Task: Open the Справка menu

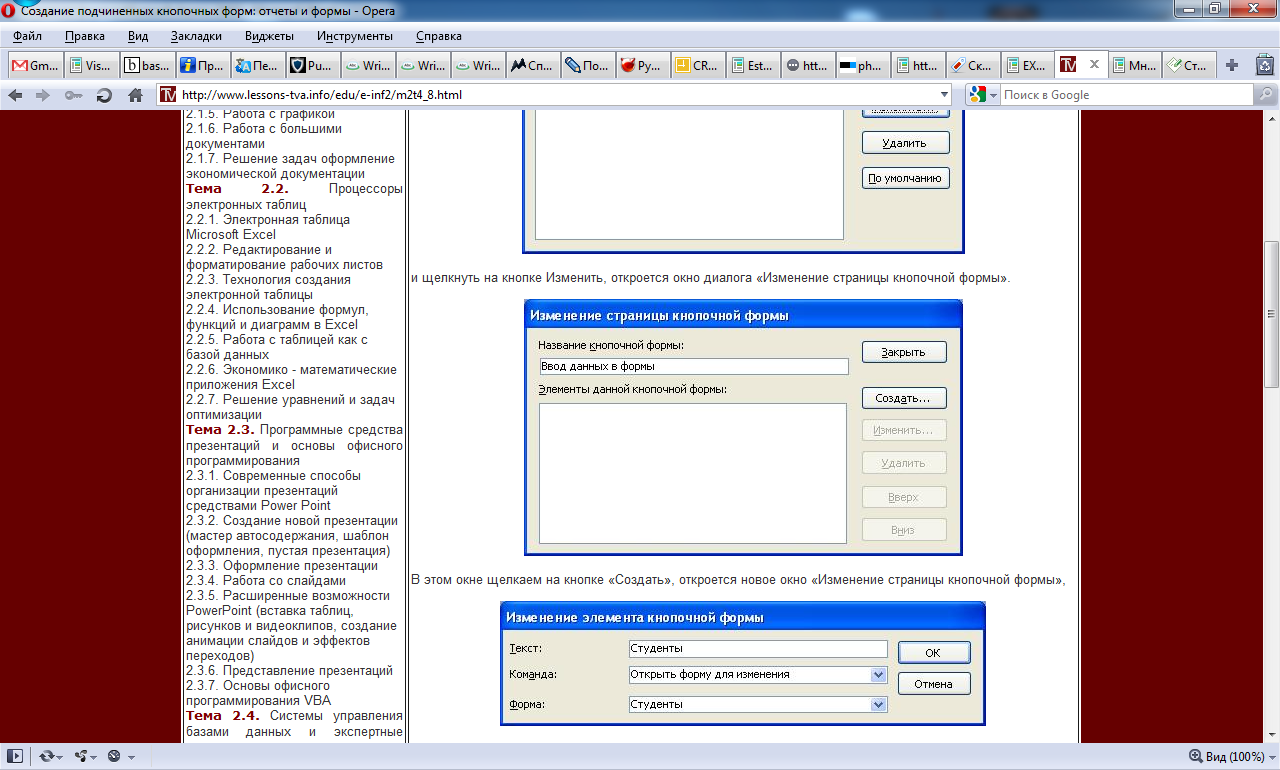Action: point(438,36)
